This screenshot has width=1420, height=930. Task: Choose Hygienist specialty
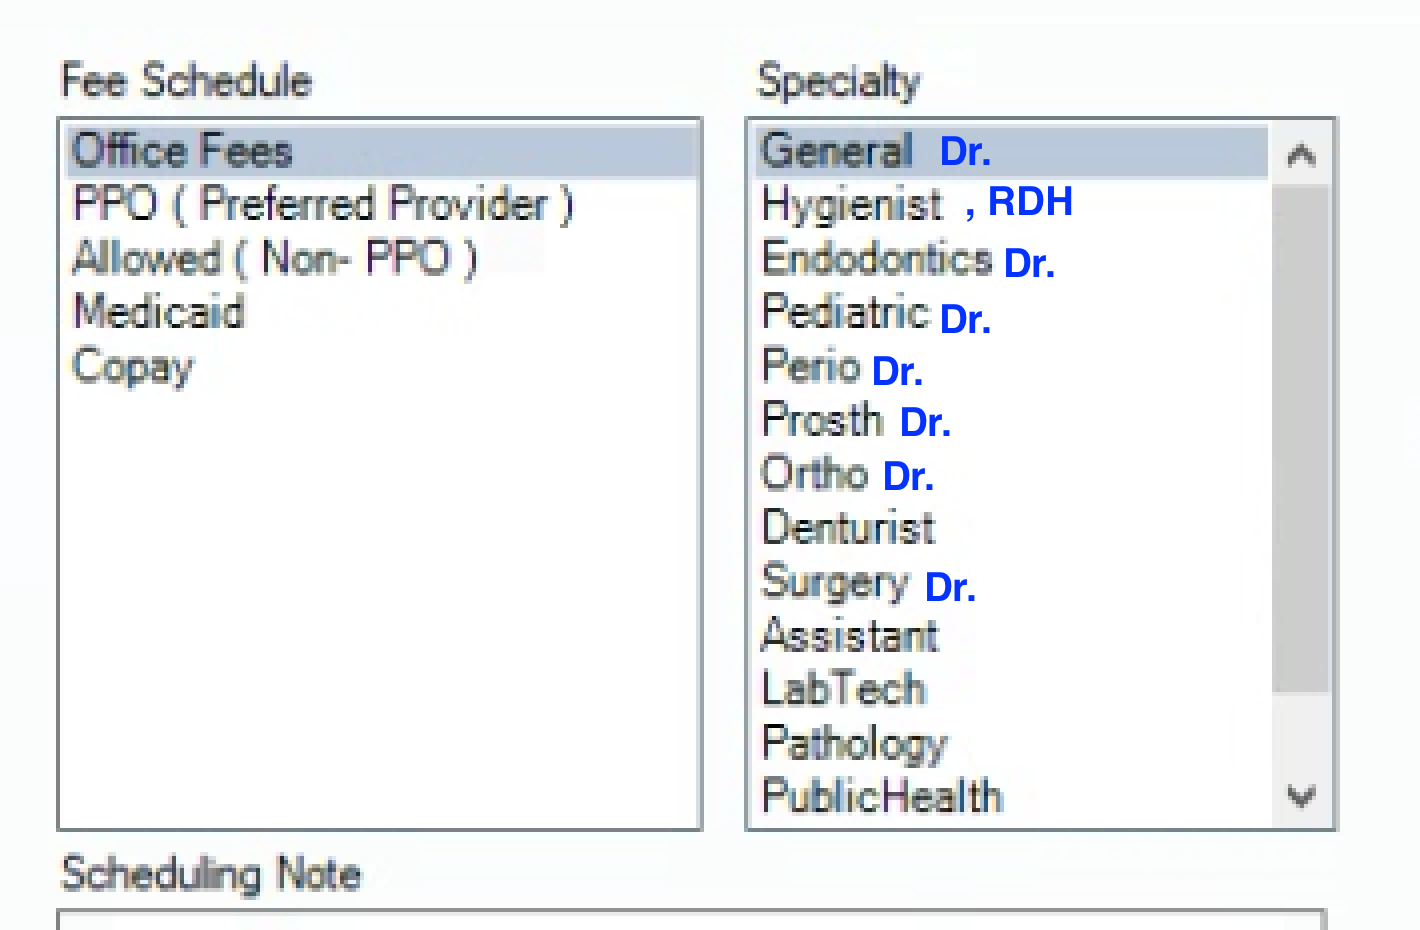(x=852, y=204)
